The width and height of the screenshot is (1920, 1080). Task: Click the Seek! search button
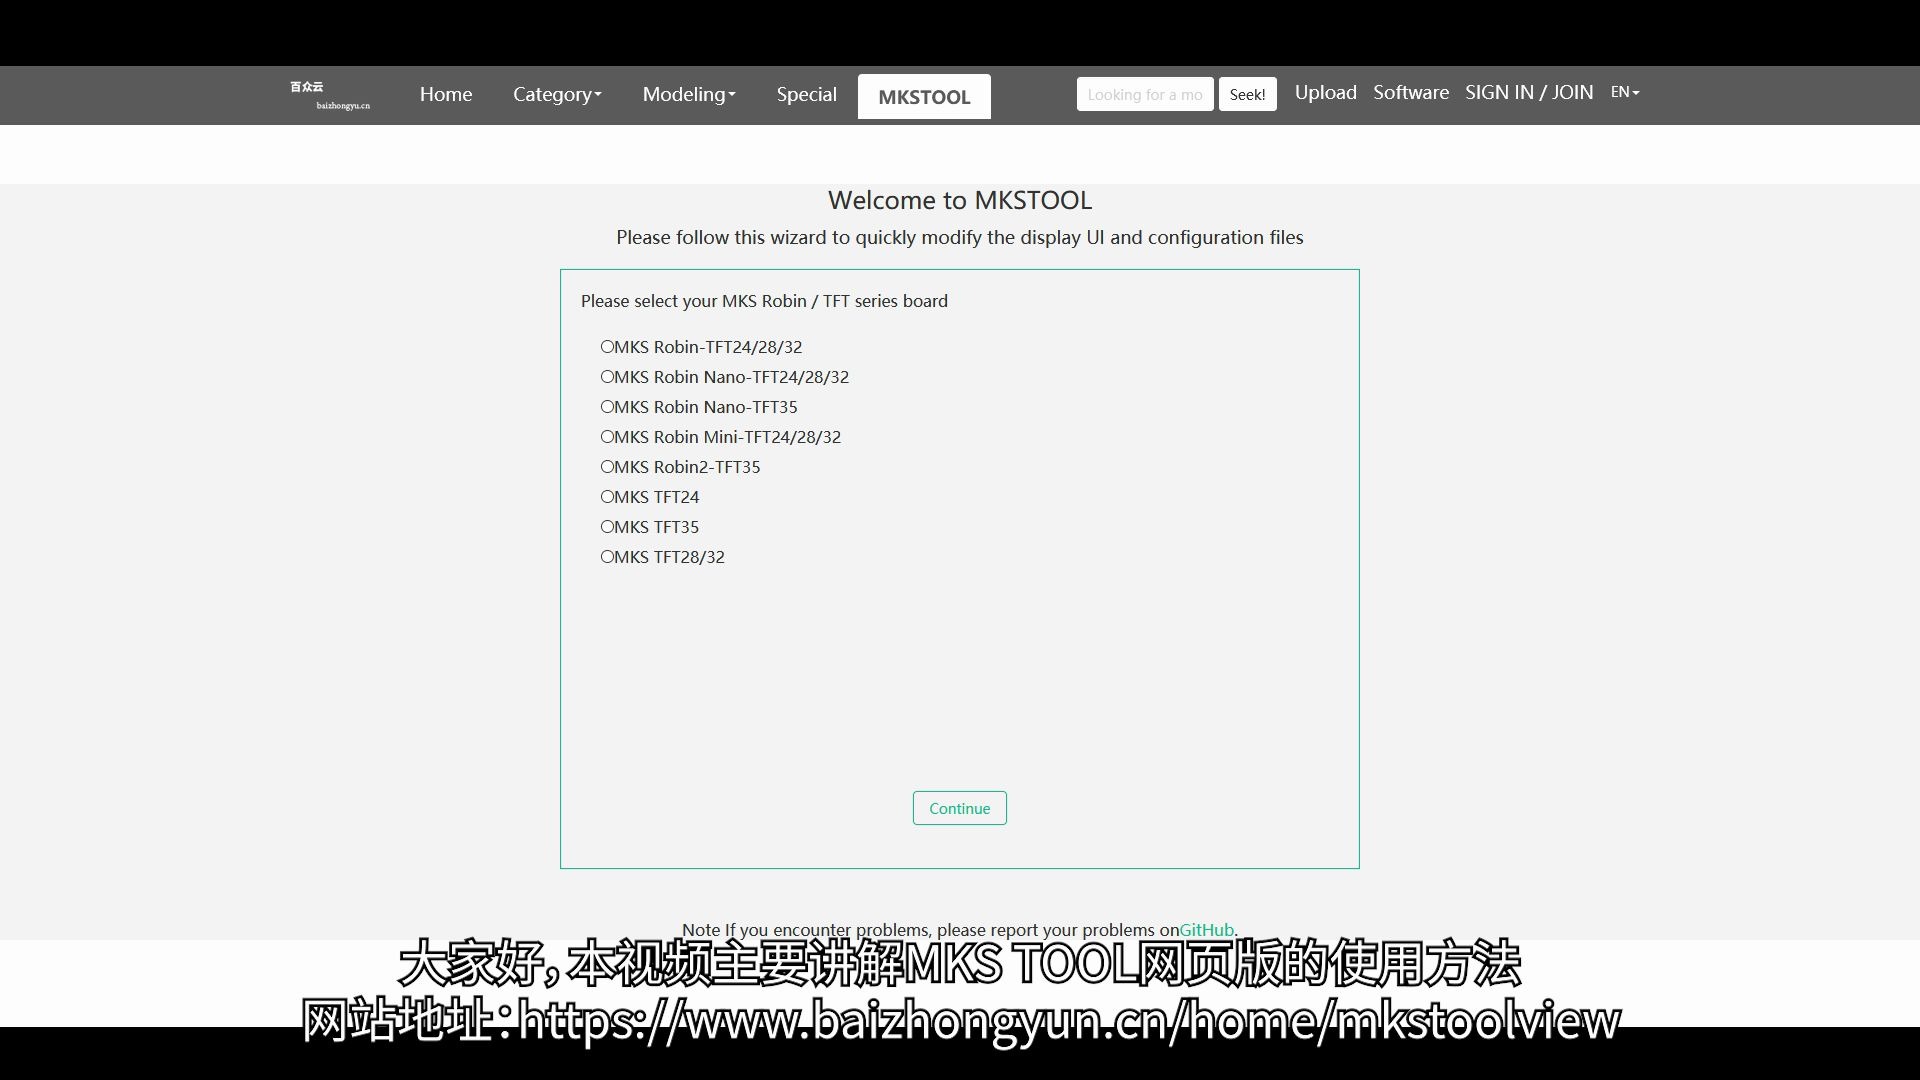[1247, 94]
